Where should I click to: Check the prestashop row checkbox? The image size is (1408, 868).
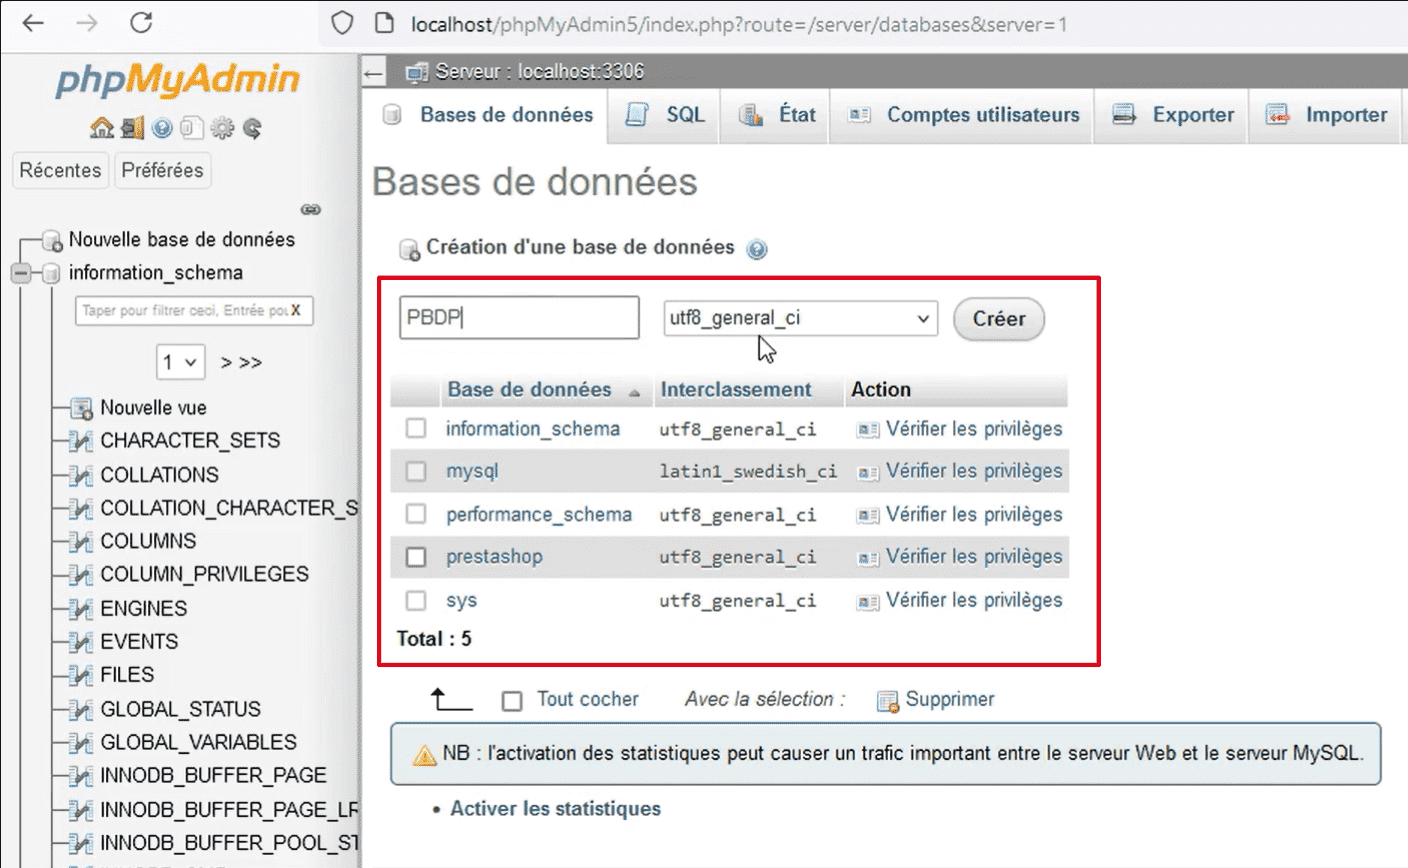416,557
